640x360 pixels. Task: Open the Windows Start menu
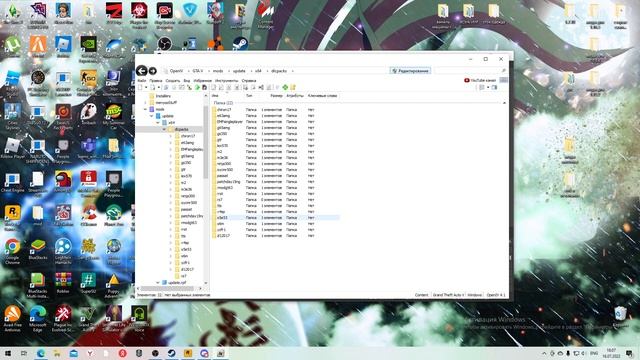7,353
